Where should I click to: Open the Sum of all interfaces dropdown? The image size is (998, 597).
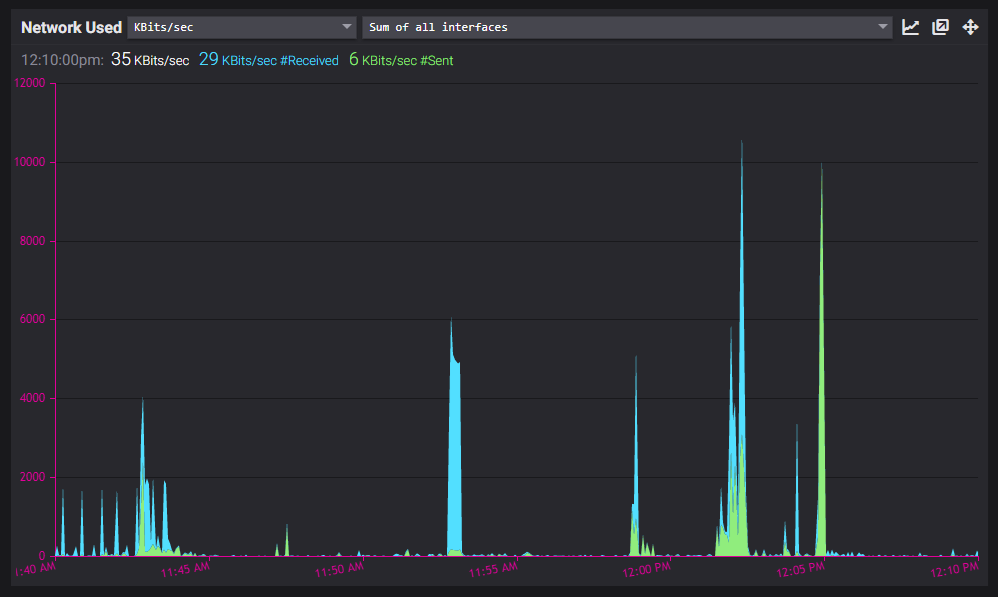pyautogui.click(x=627, y=27)
